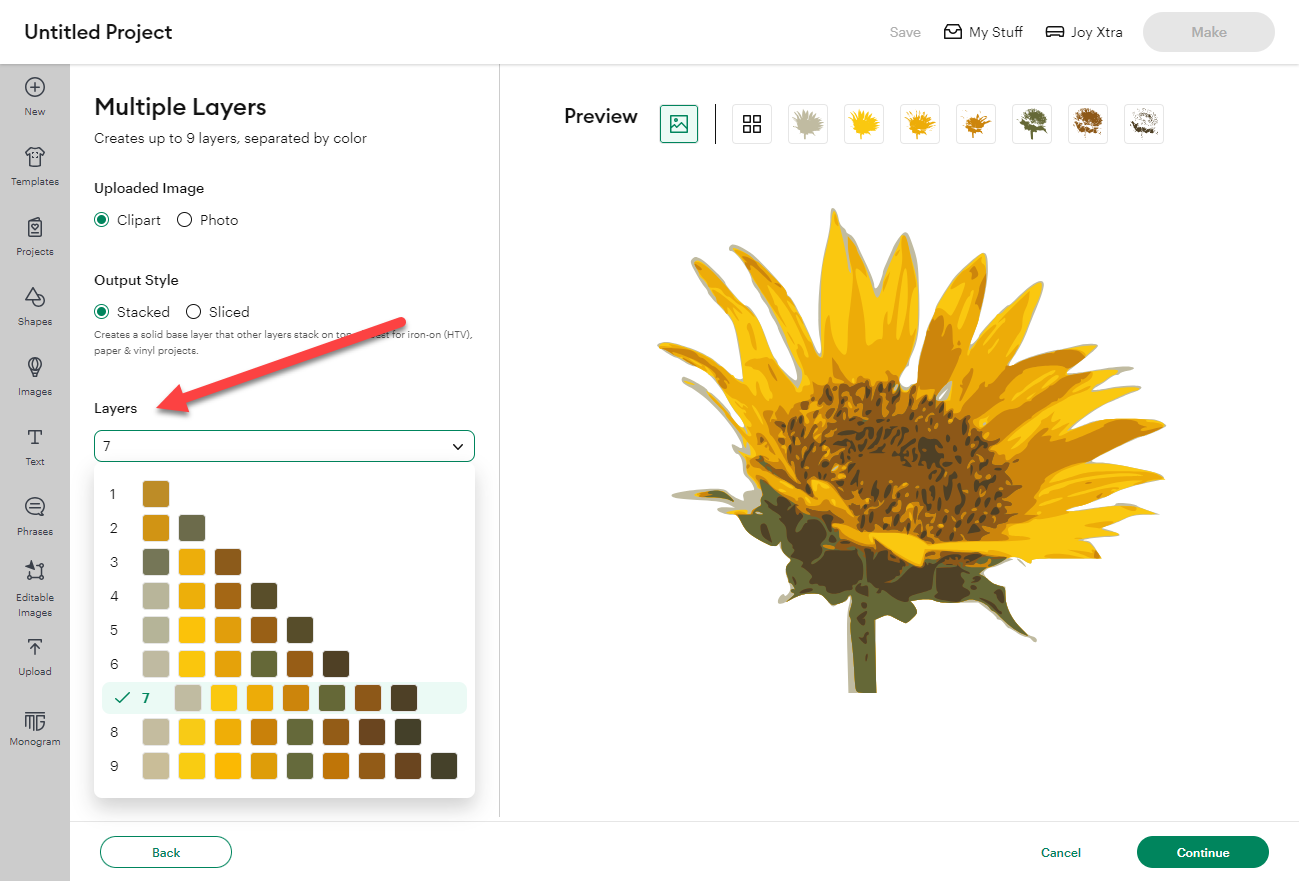Open the My Stuff section

(983, 31)
